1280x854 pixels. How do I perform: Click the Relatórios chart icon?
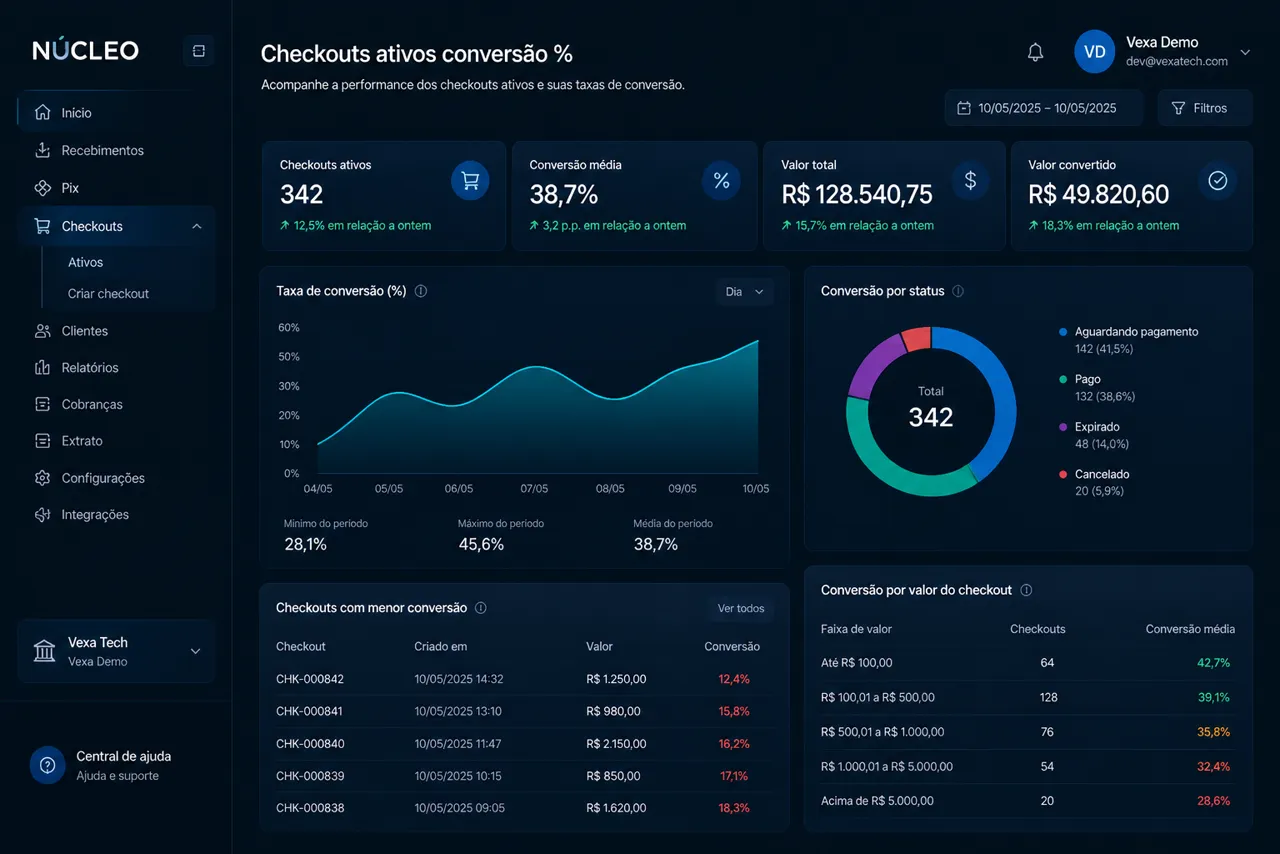click(42, 368)
